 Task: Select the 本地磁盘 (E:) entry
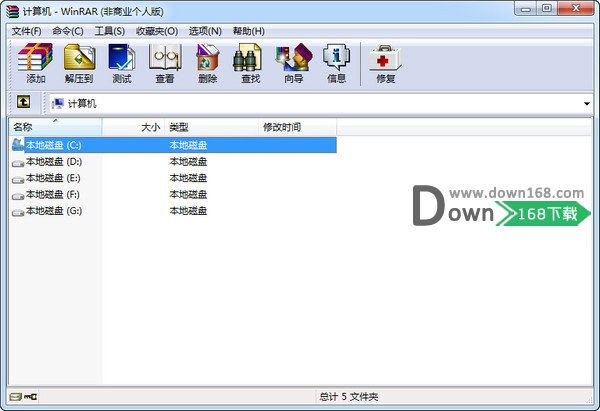point(53,178)
